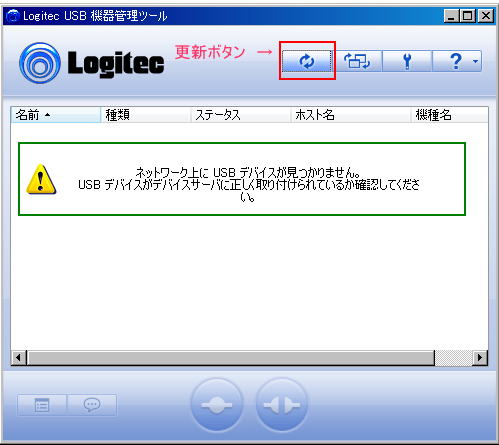
Task: Click the device swap arrows toolbar icon
Action: pyautogui.click(x=357, y=61)
